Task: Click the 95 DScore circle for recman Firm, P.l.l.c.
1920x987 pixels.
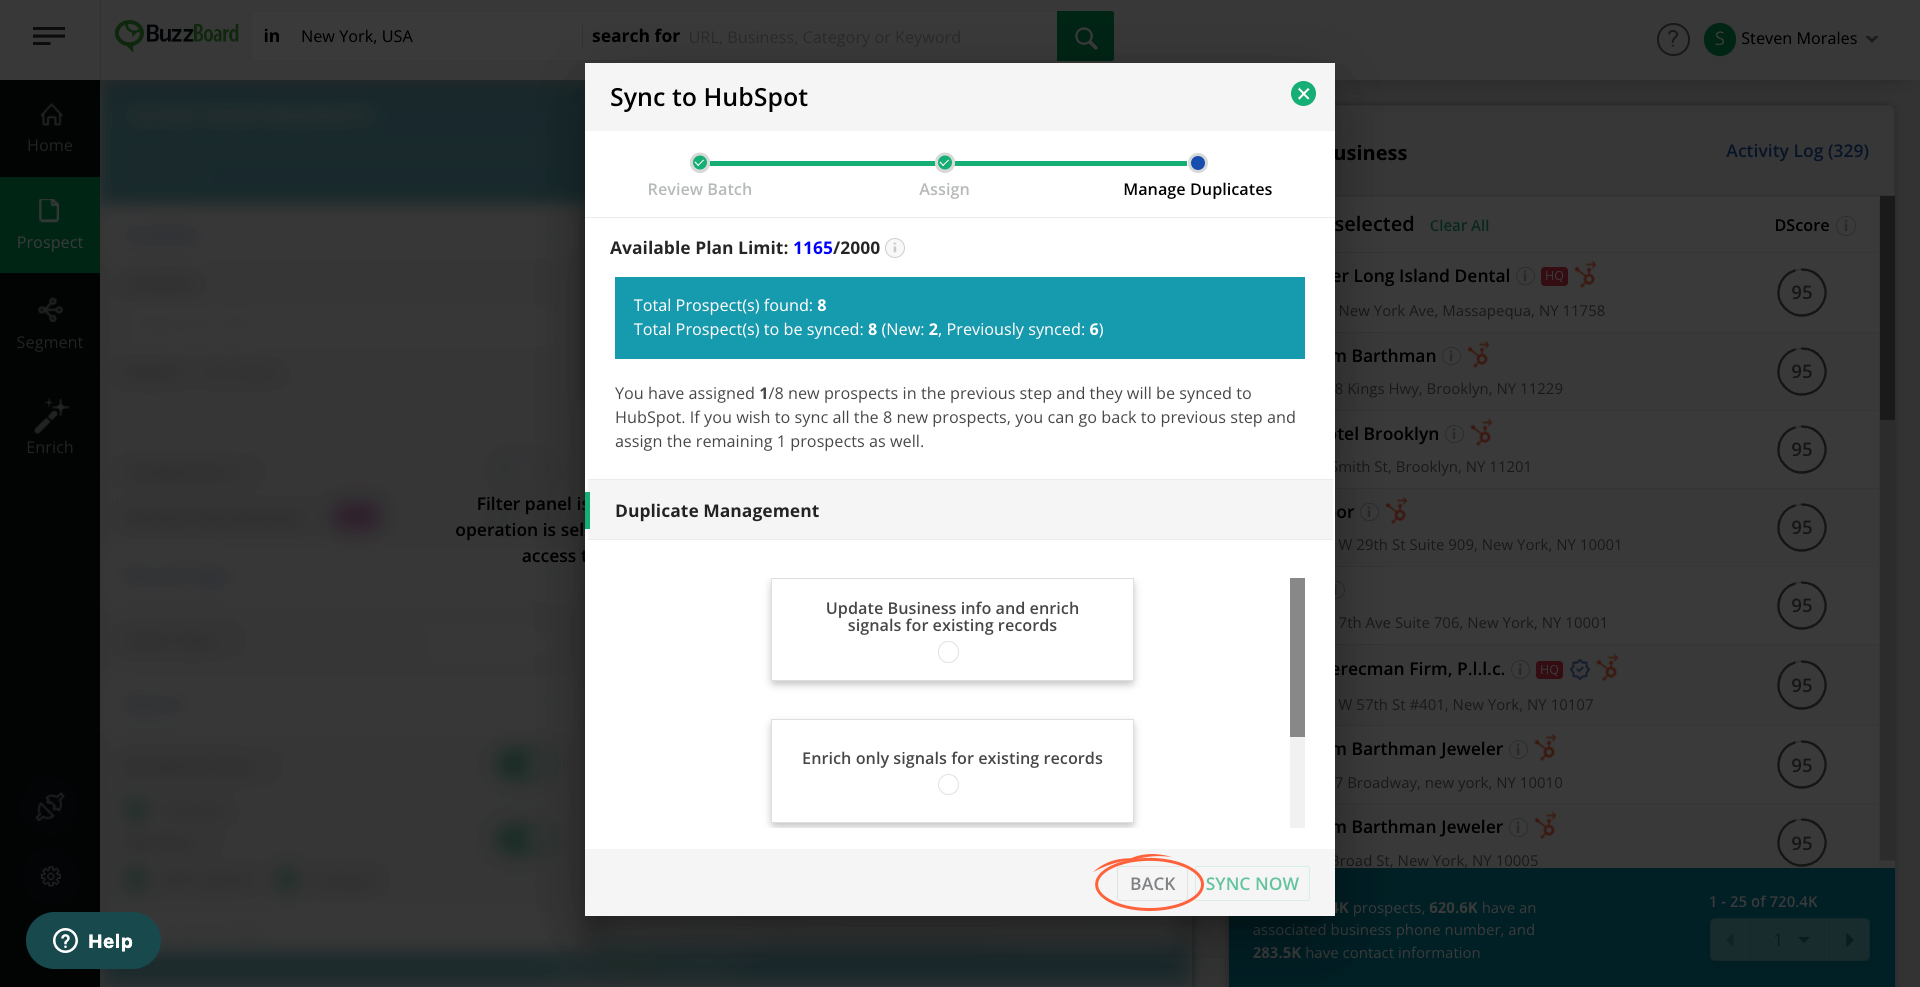Action: click(x=1801, y=685)
